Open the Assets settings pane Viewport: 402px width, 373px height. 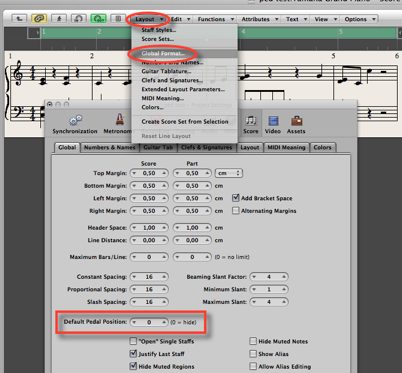pyautogui.click(x=296, y=124)
